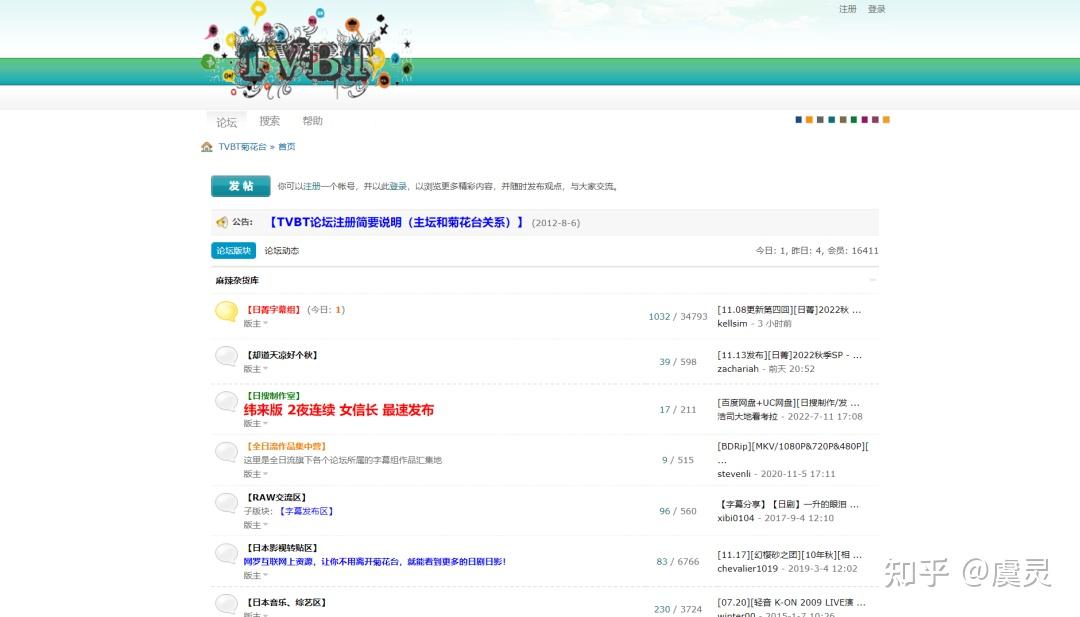Image resolution: width=1080 pixels, height=617 pixels.
Task: Open latest post 【字幕分享】【日剧】一升的眼泪
Action: click(x=788, y=504)
